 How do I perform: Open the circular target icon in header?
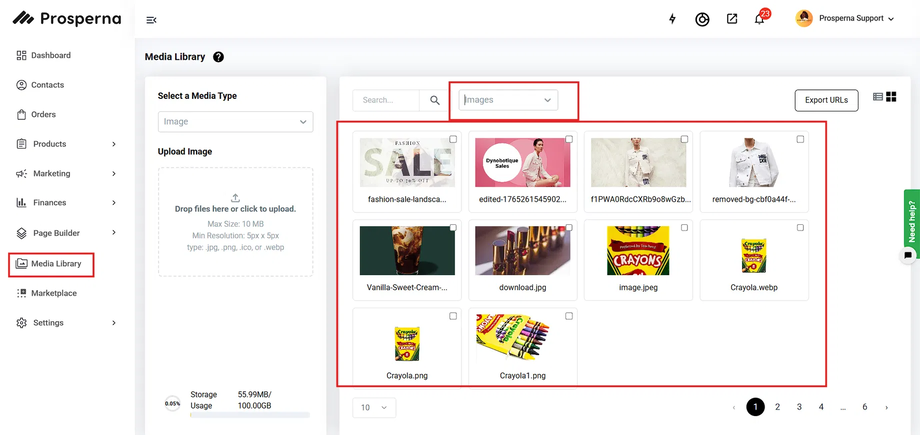pos(702,19)
